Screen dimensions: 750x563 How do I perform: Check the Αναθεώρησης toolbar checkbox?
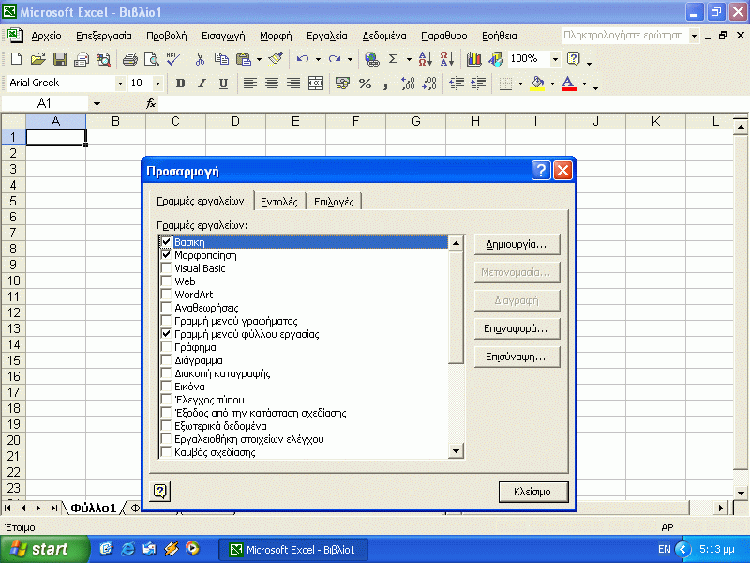(x=166, y=308)
